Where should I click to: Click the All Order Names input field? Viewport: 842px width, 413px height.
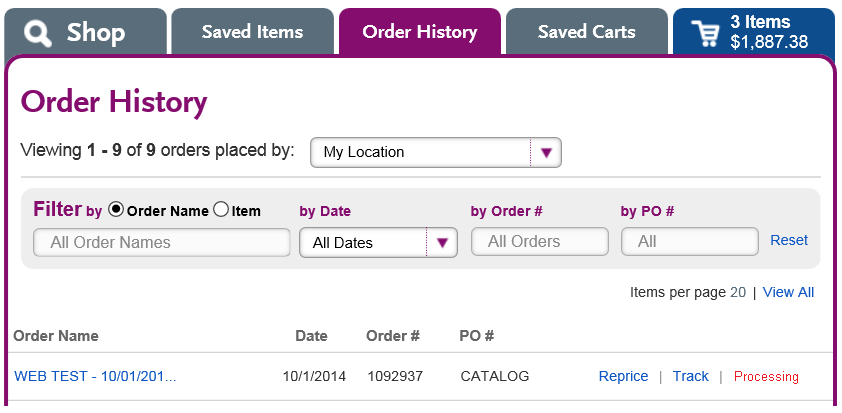162,242
